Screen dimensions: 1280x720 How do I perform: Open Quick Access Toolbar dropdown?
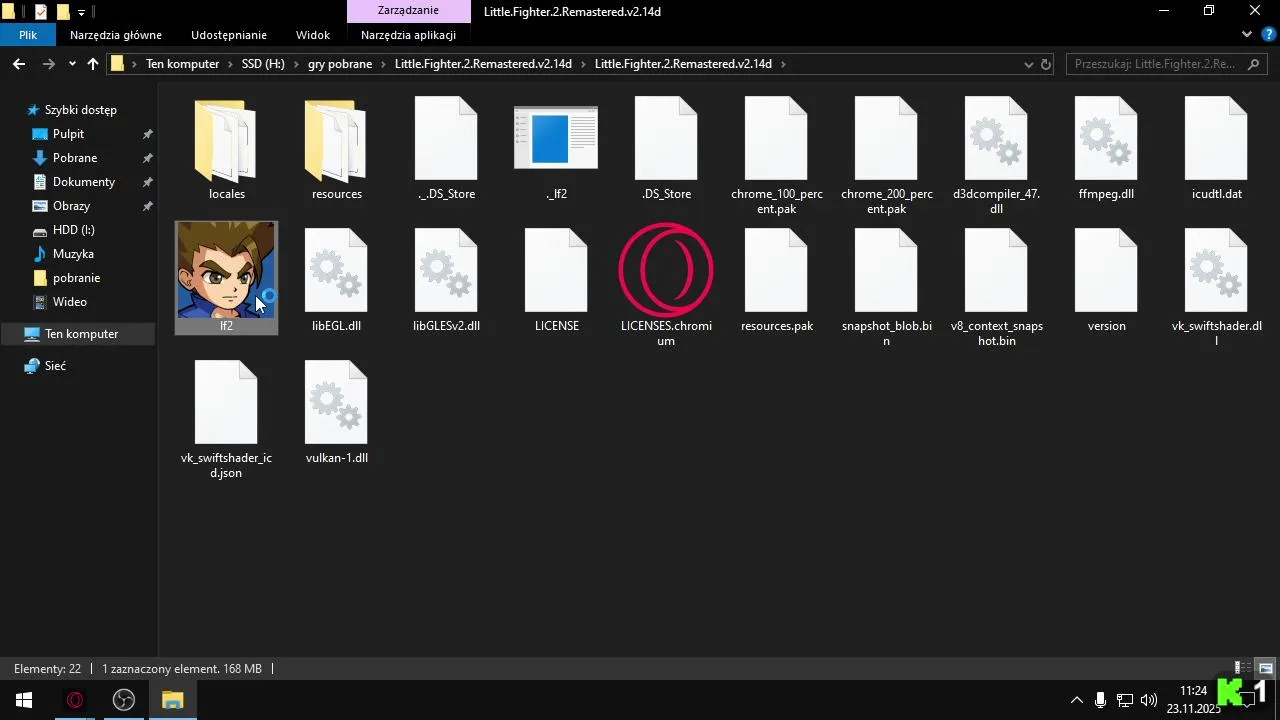click(x=81, y=12)
